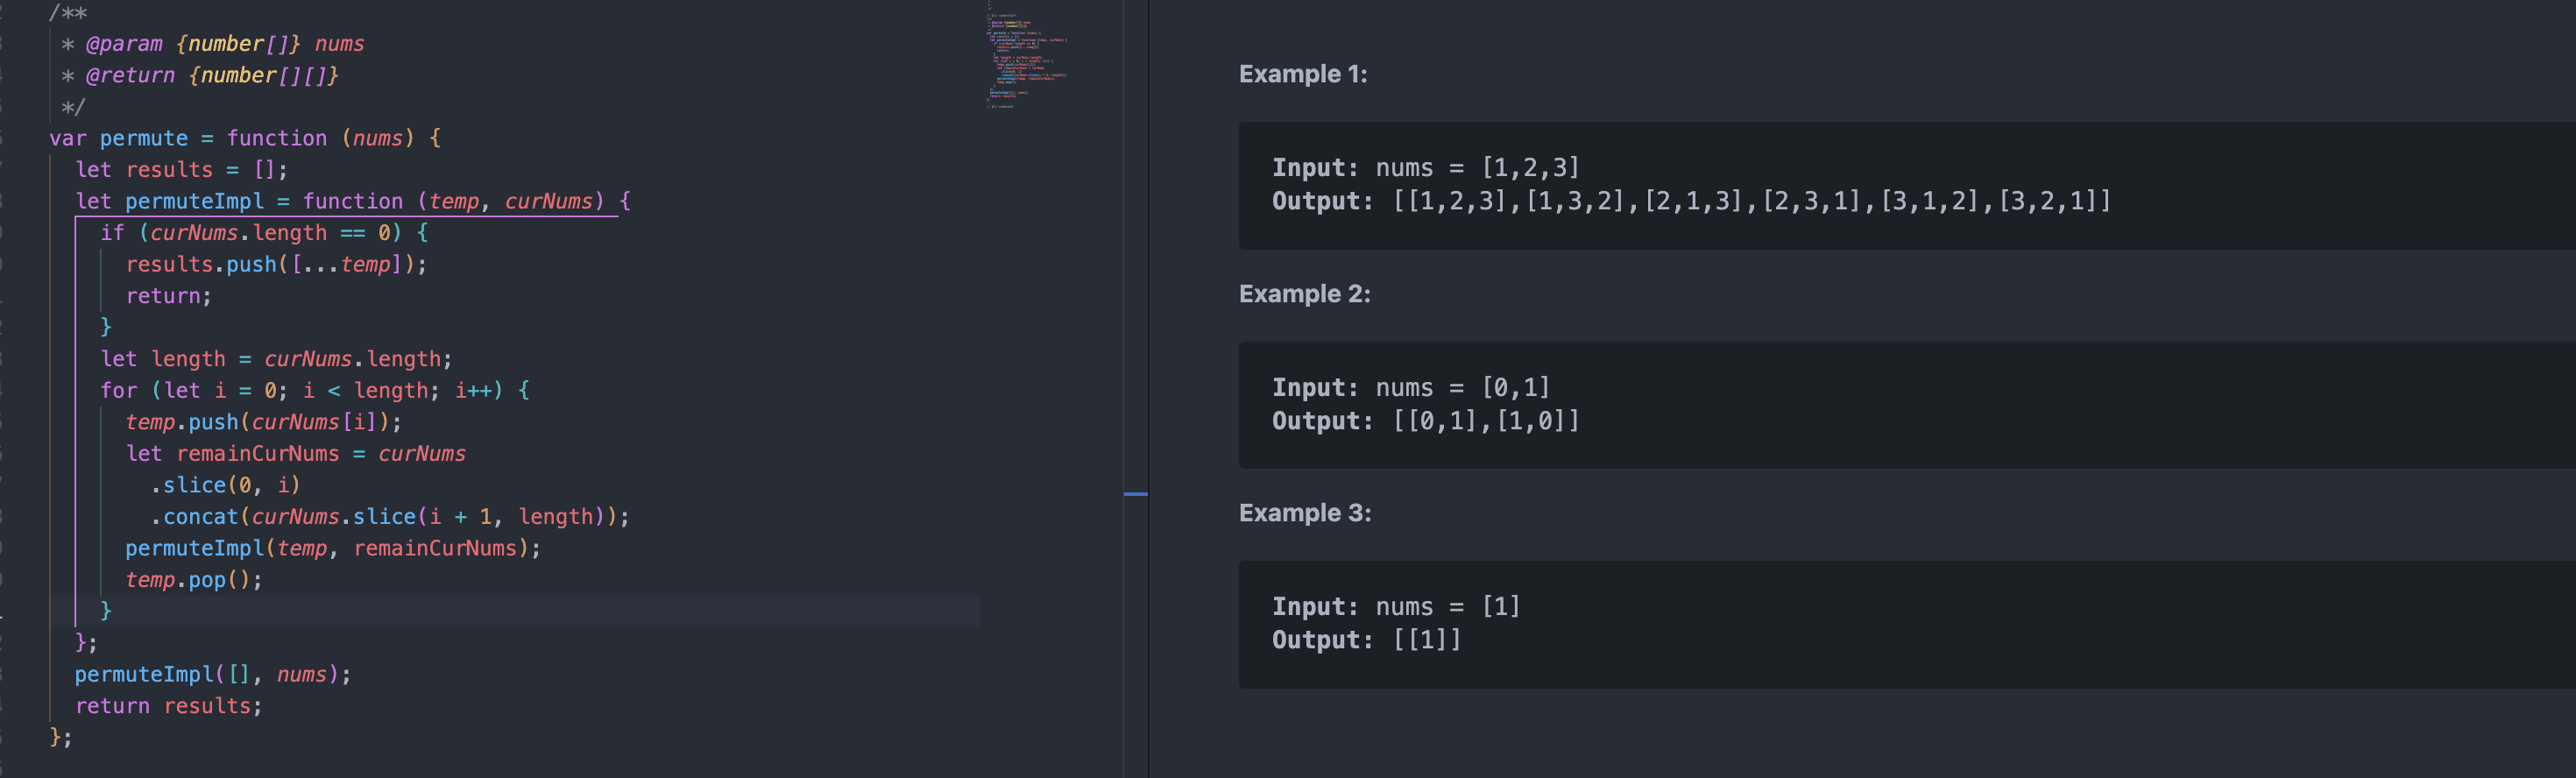The image size is (2576, 778).
Task: Click the "results.push([...temp]);" statement
Action: [276, 265]
